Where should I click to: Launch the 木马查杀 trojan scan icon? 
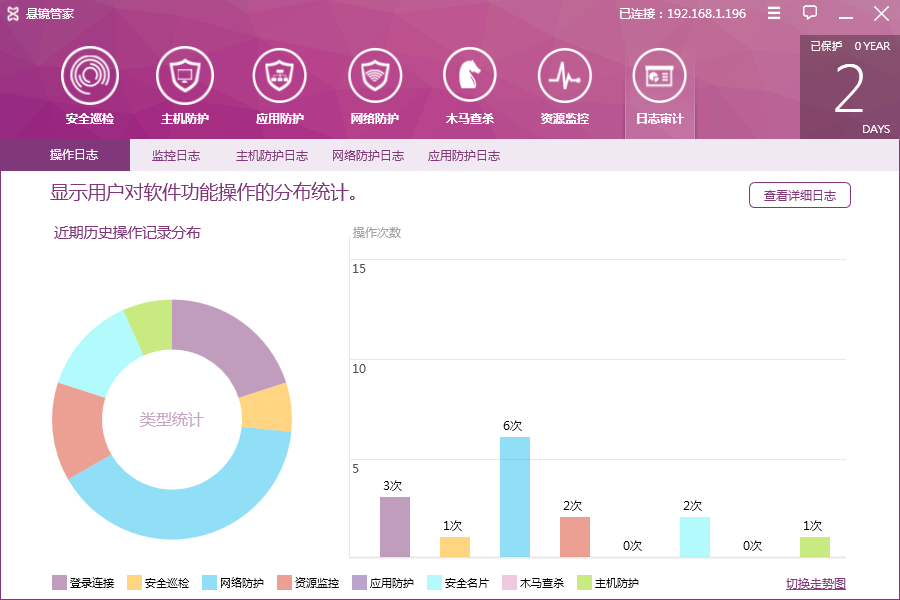(470, 75)
